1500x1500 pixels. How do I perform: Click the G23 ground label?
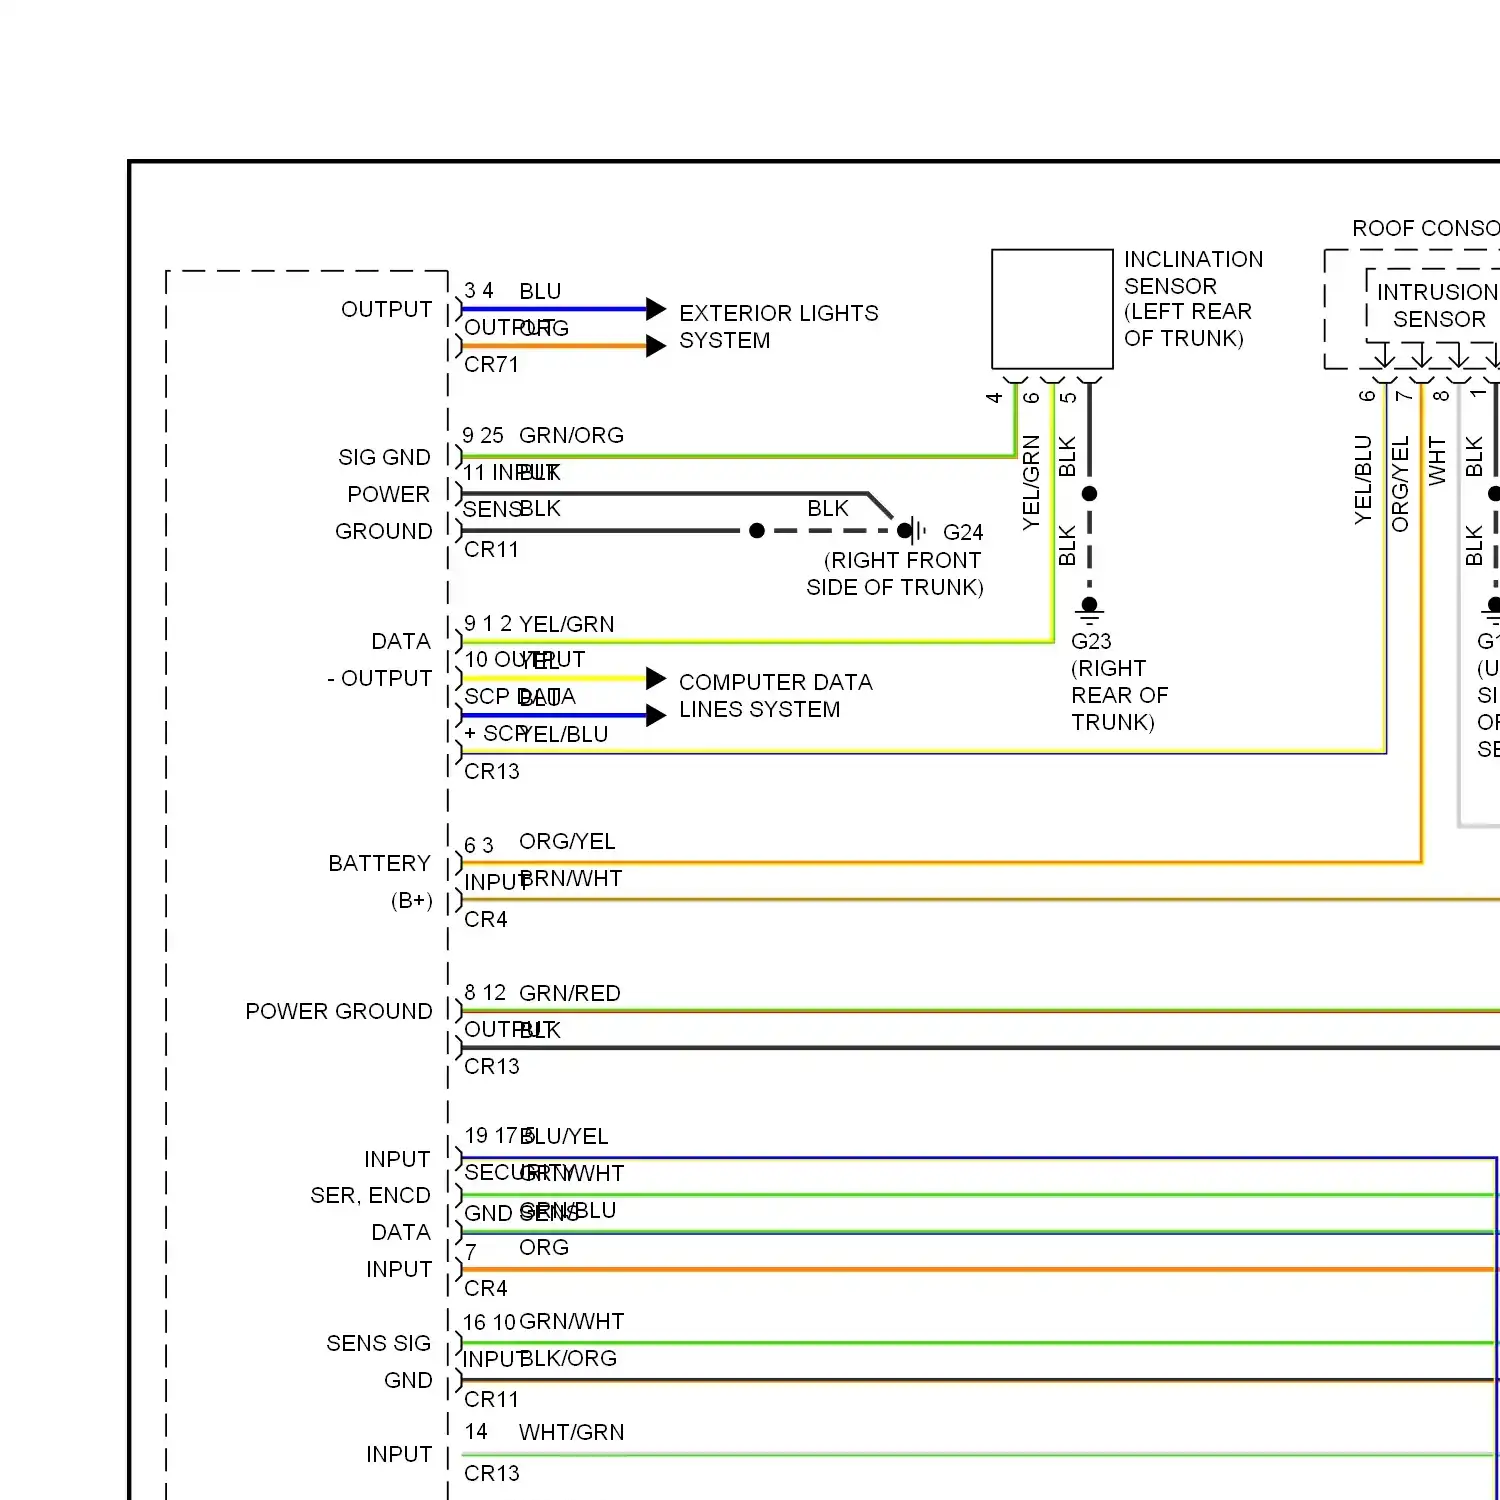pos(1091,641)
